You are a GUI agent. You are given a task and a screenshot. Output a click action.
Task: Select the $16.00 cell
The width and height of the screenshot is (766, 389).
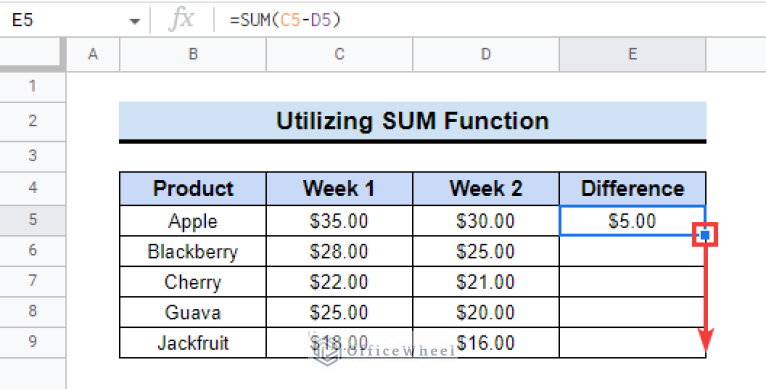[x=486, y=343]
